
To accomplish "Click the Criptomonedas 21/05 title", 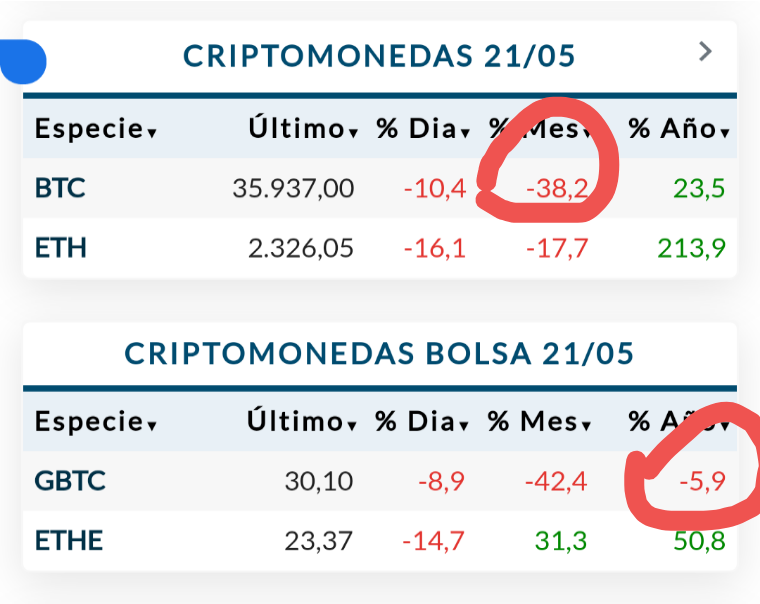I will click(x=379, y=56).
